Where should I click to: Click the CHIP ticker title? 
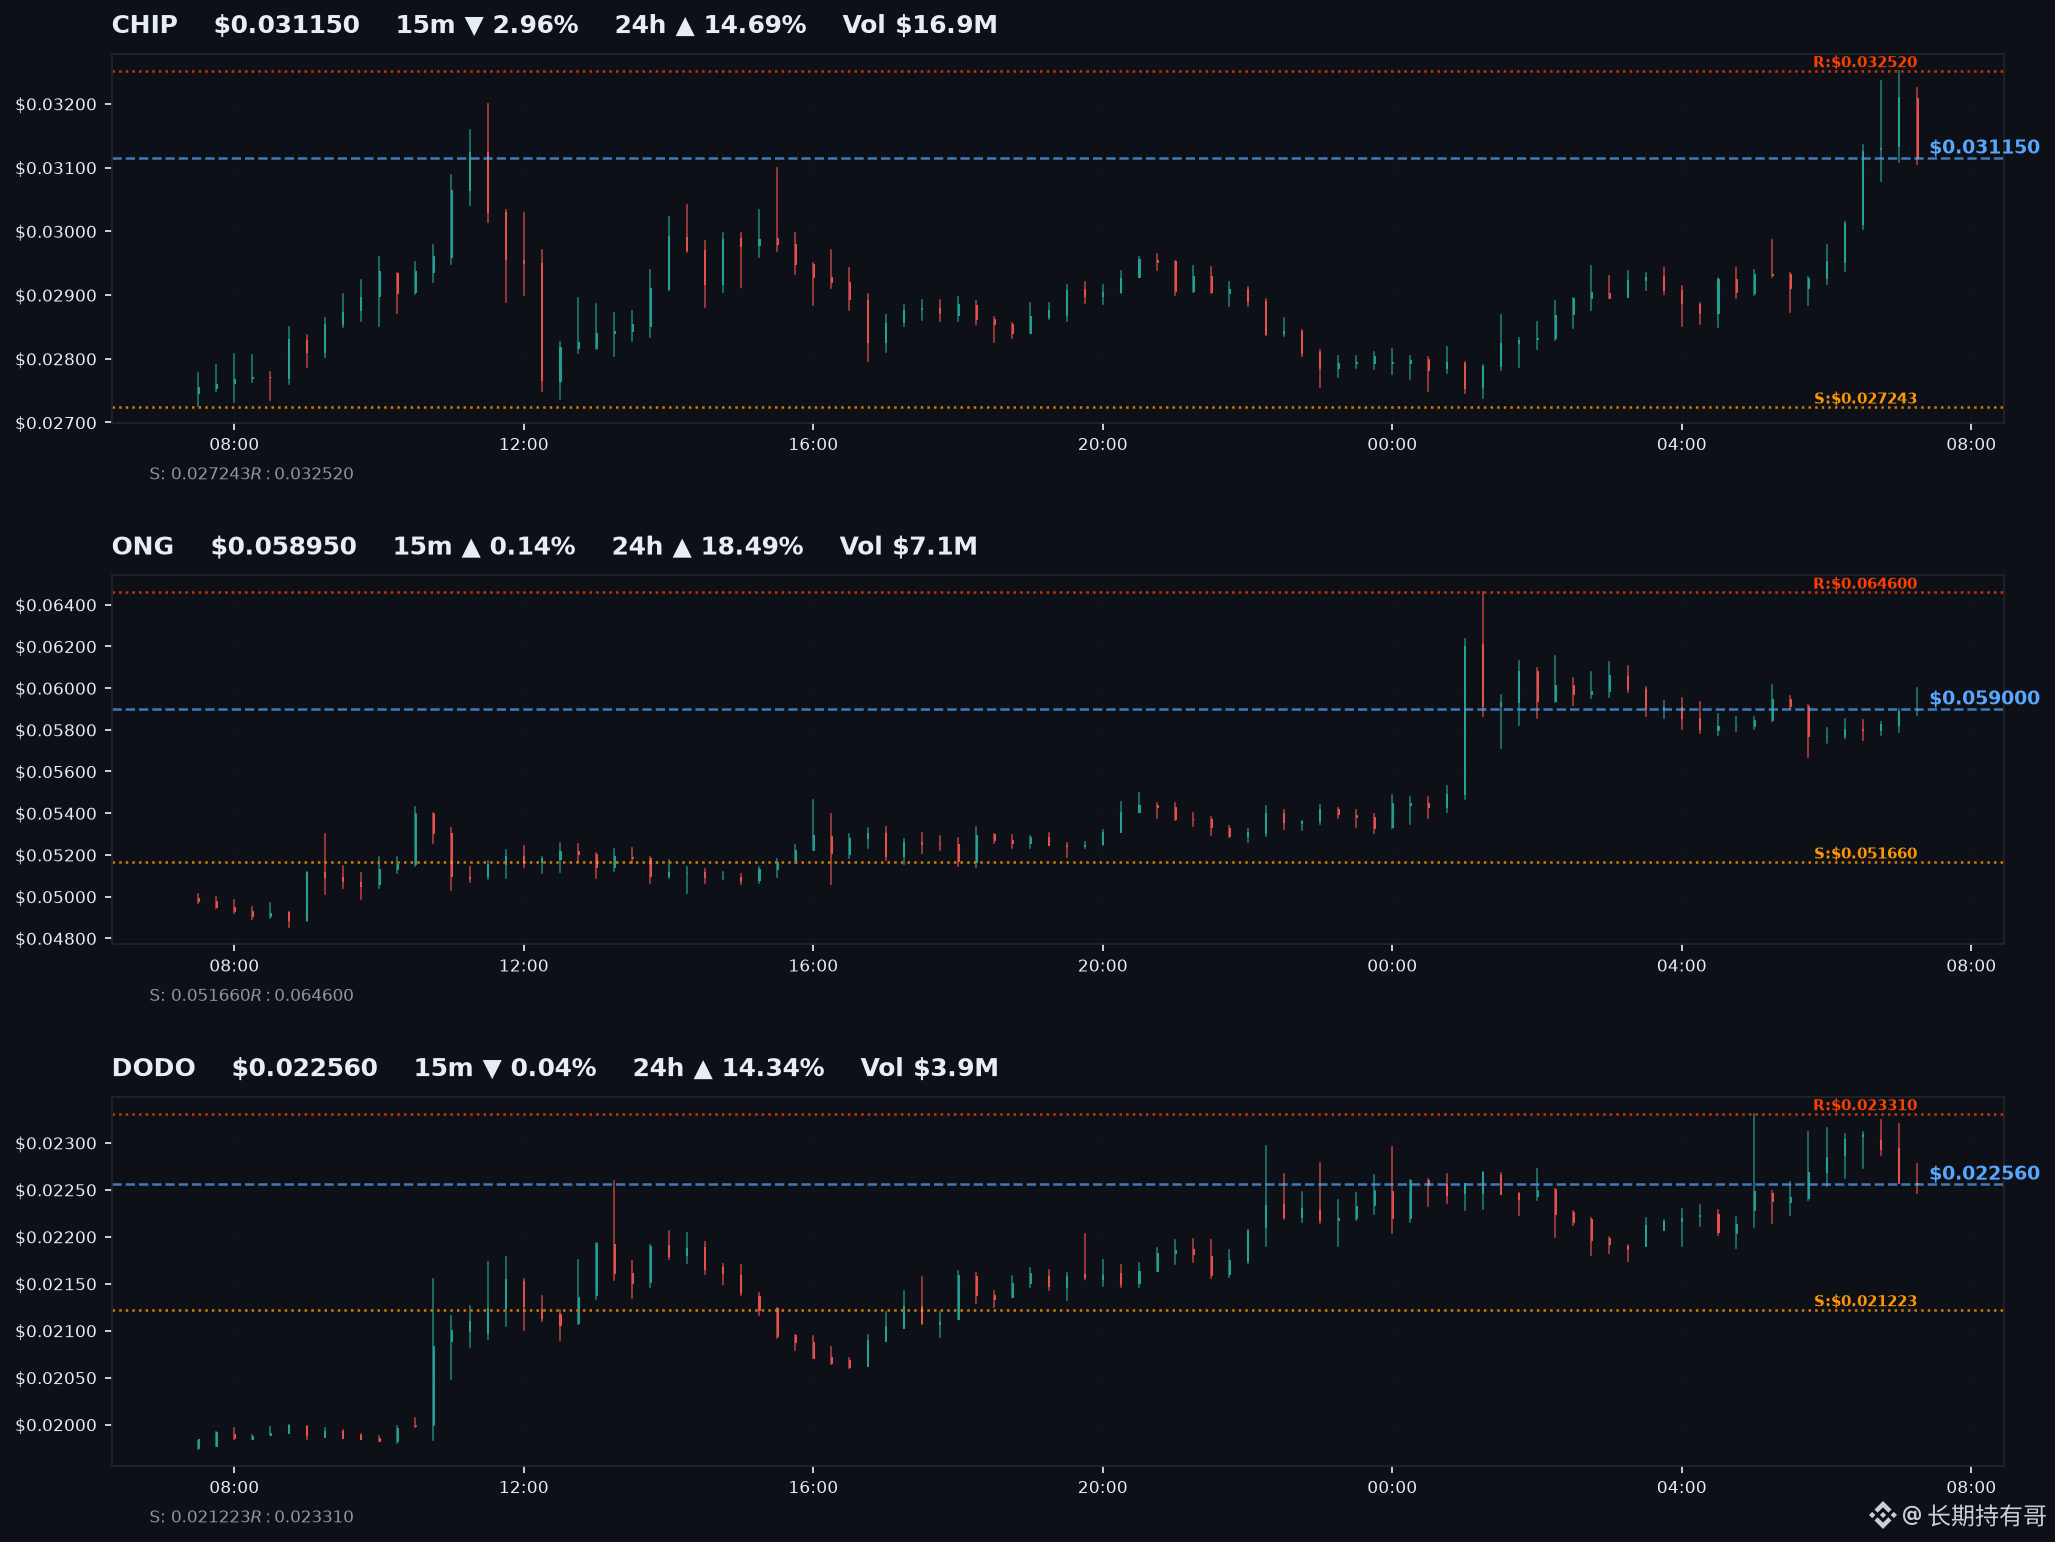pyautogui.click(x=145, y=25)
